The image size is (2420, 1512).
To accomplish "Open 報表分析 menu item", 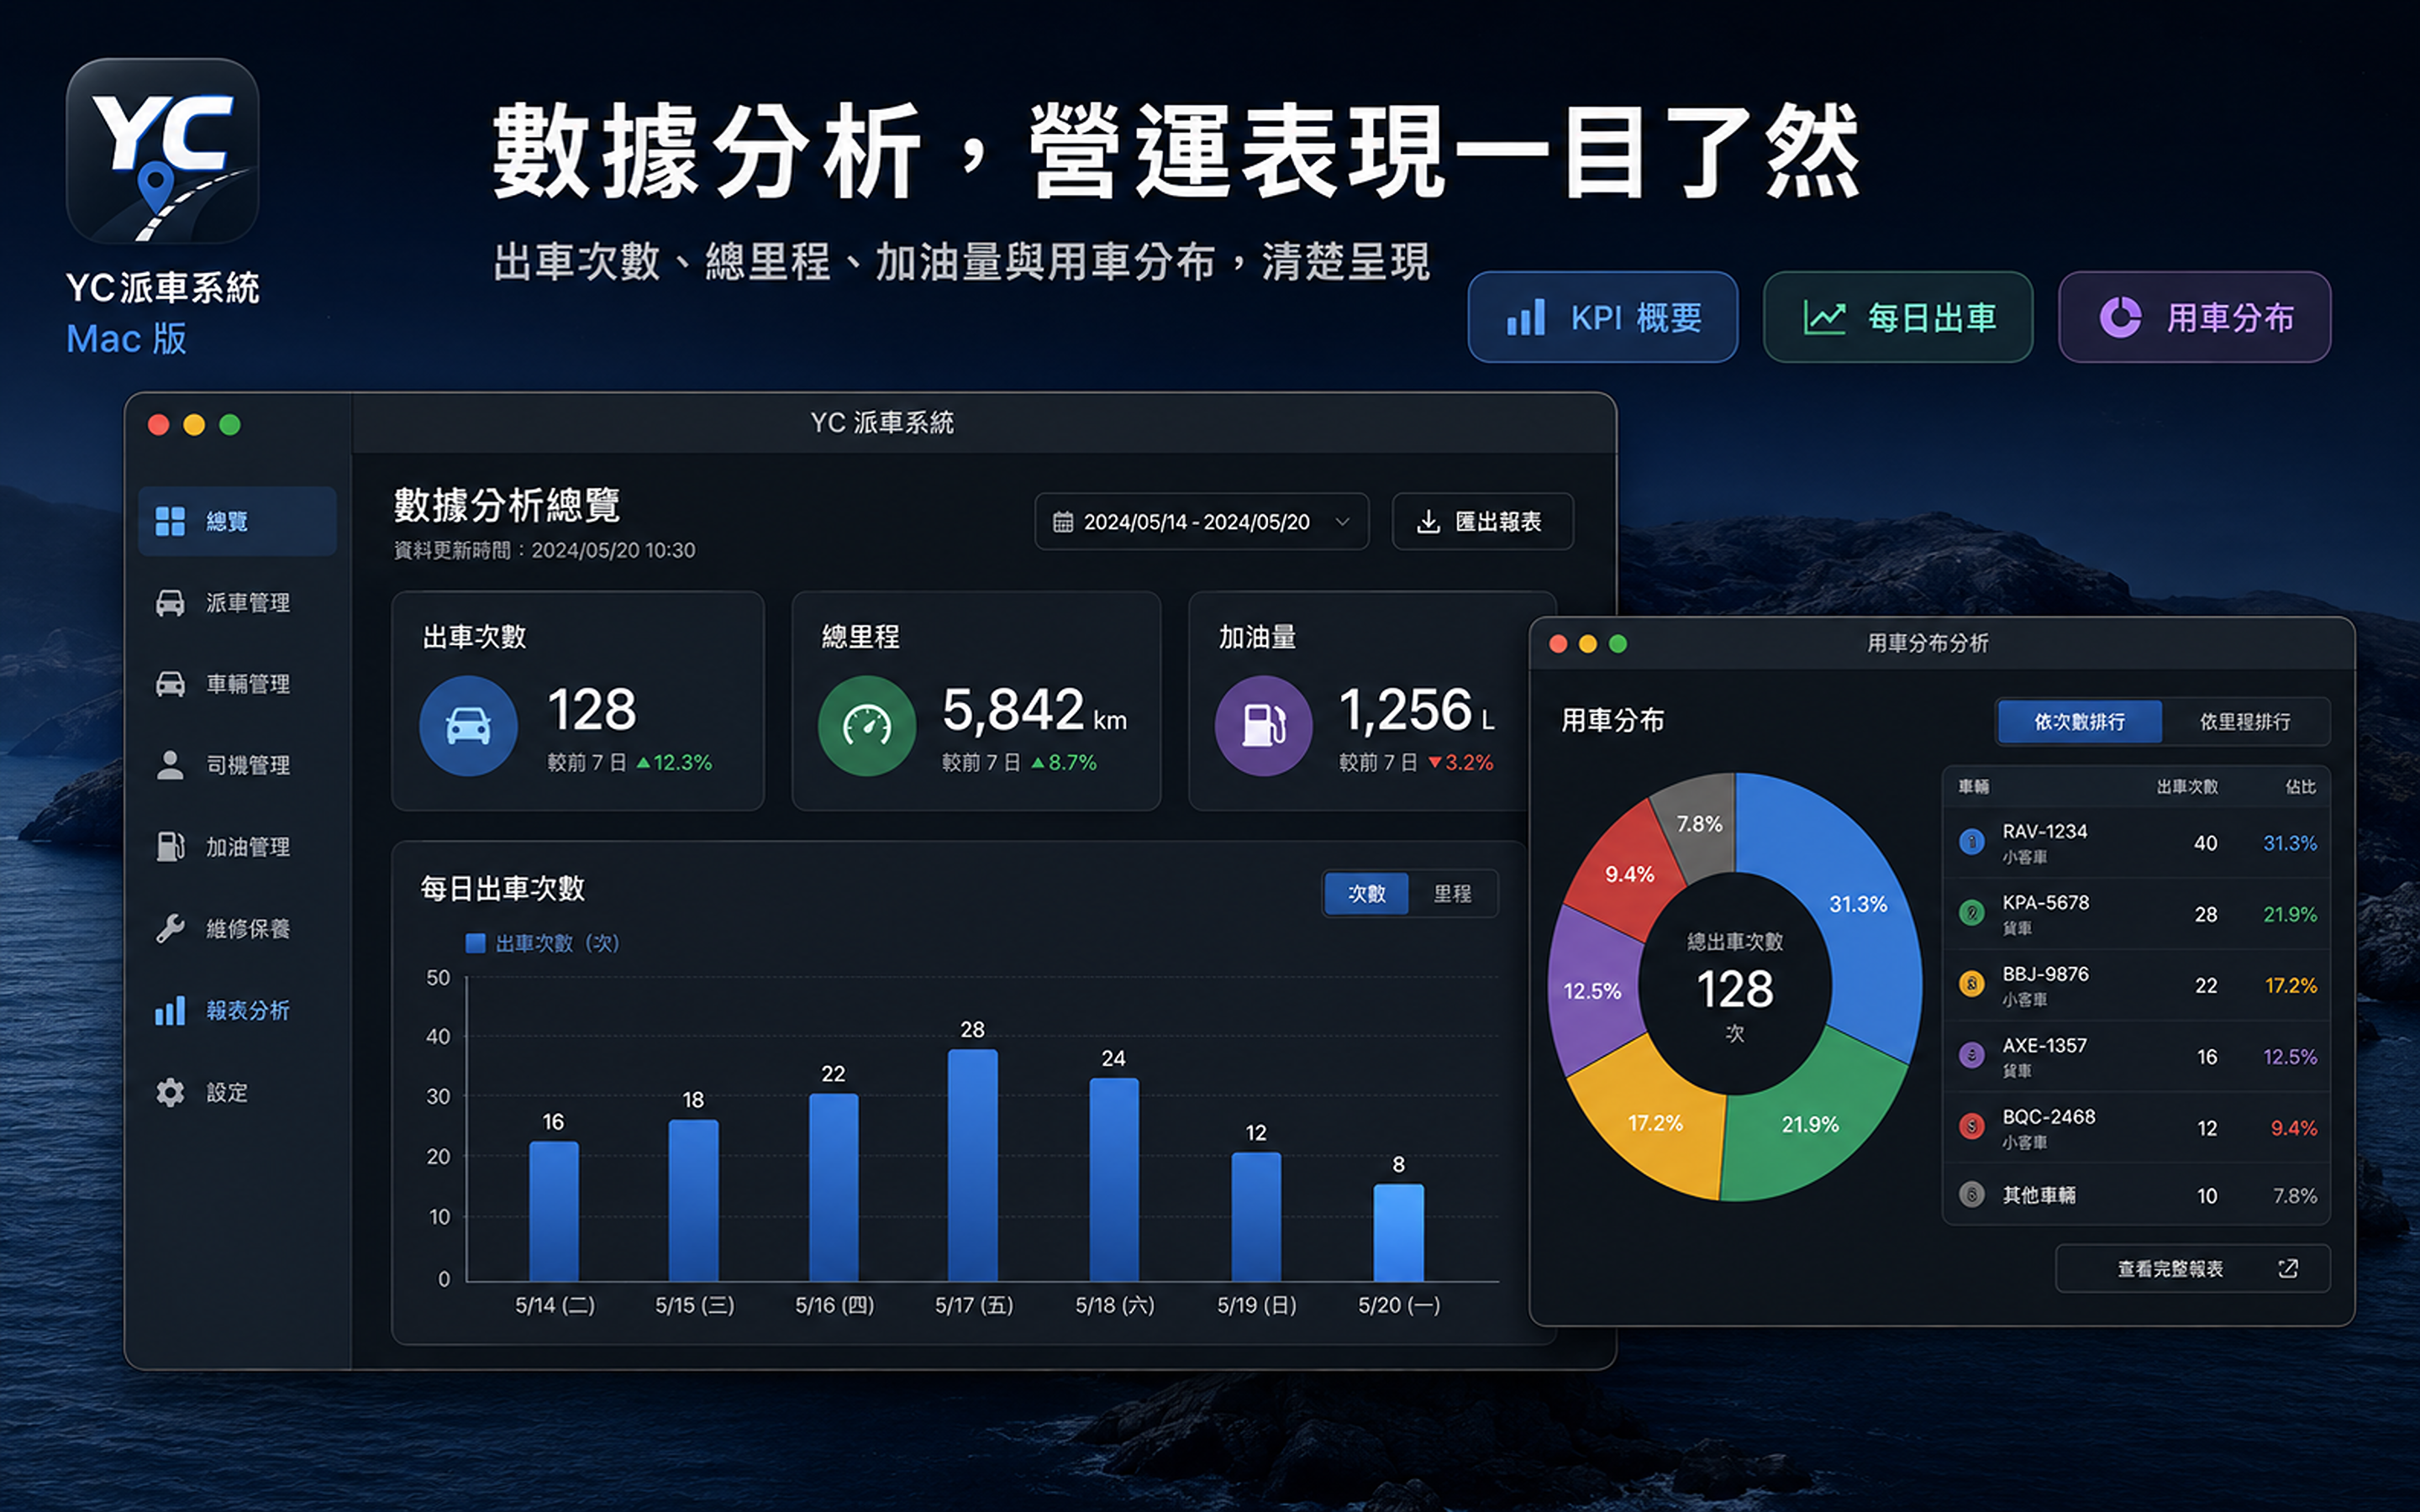I will coord(237,1010).
